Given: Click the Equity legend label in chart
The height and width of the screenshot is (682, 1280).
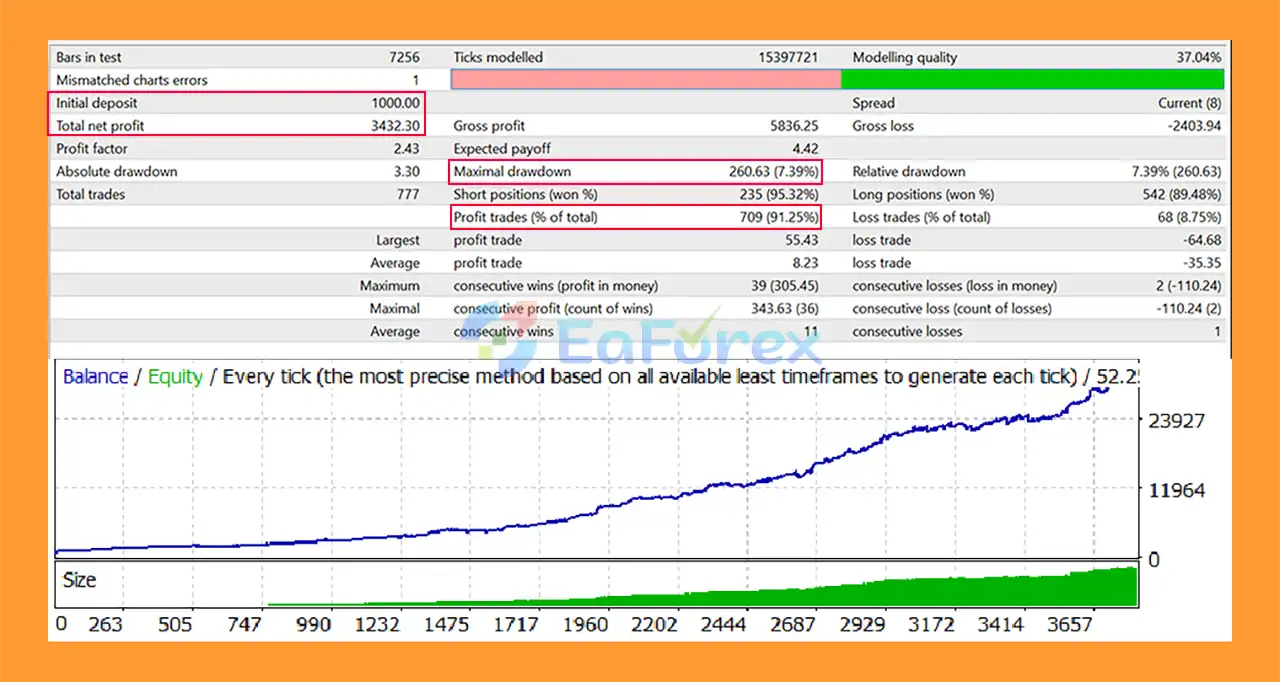Looking at the screenshot, I should coord(175,377).
